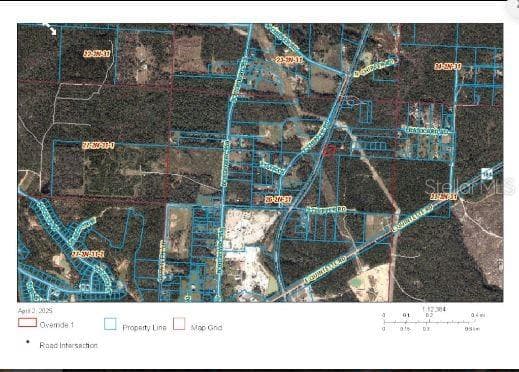Click the Map Grid legend swatch
This screenshot has height=372, width=519.
tap(179, 324)
